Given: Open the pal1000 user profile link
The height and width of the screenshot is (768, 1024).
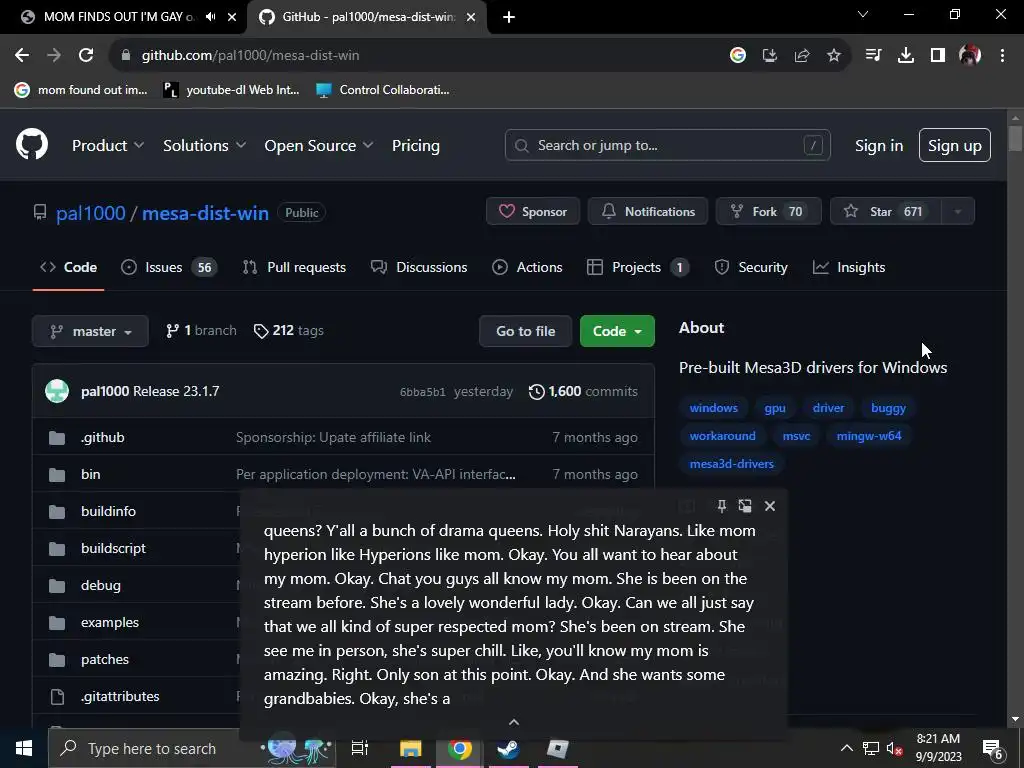Looking at the screenshot, I should click(x=91, y=213).
